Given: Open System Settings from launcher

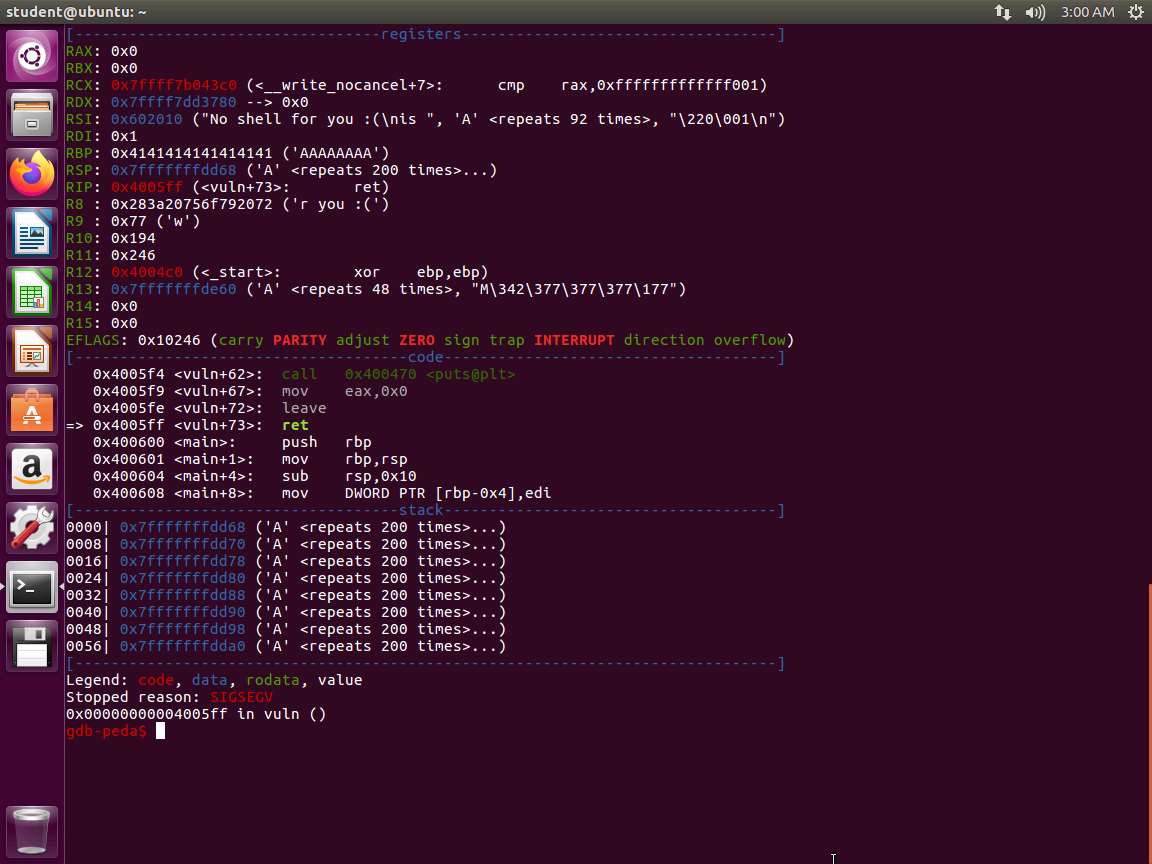Looking at the screenshot, I should (x=32, y=528).
